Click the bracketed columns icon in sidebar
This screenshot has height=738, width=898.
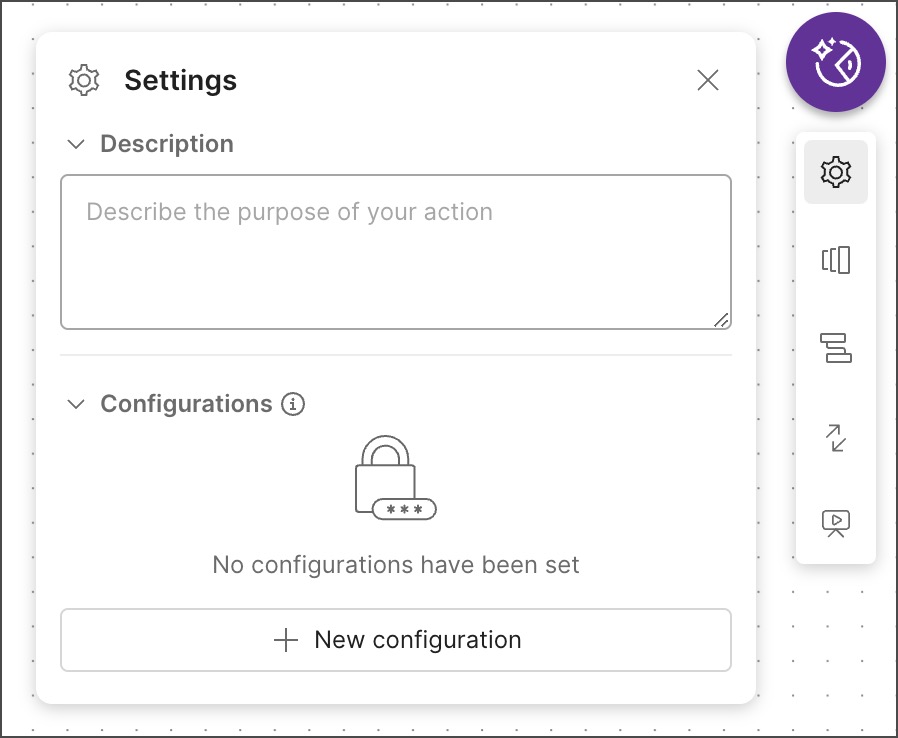[835, 261]
